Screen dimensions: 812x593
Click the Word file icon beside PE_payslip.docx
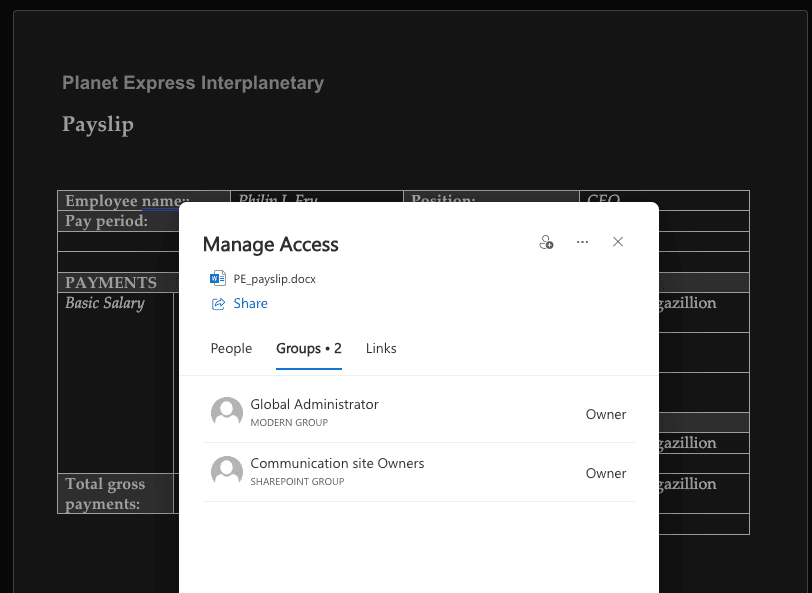click(x=217, y=279)
